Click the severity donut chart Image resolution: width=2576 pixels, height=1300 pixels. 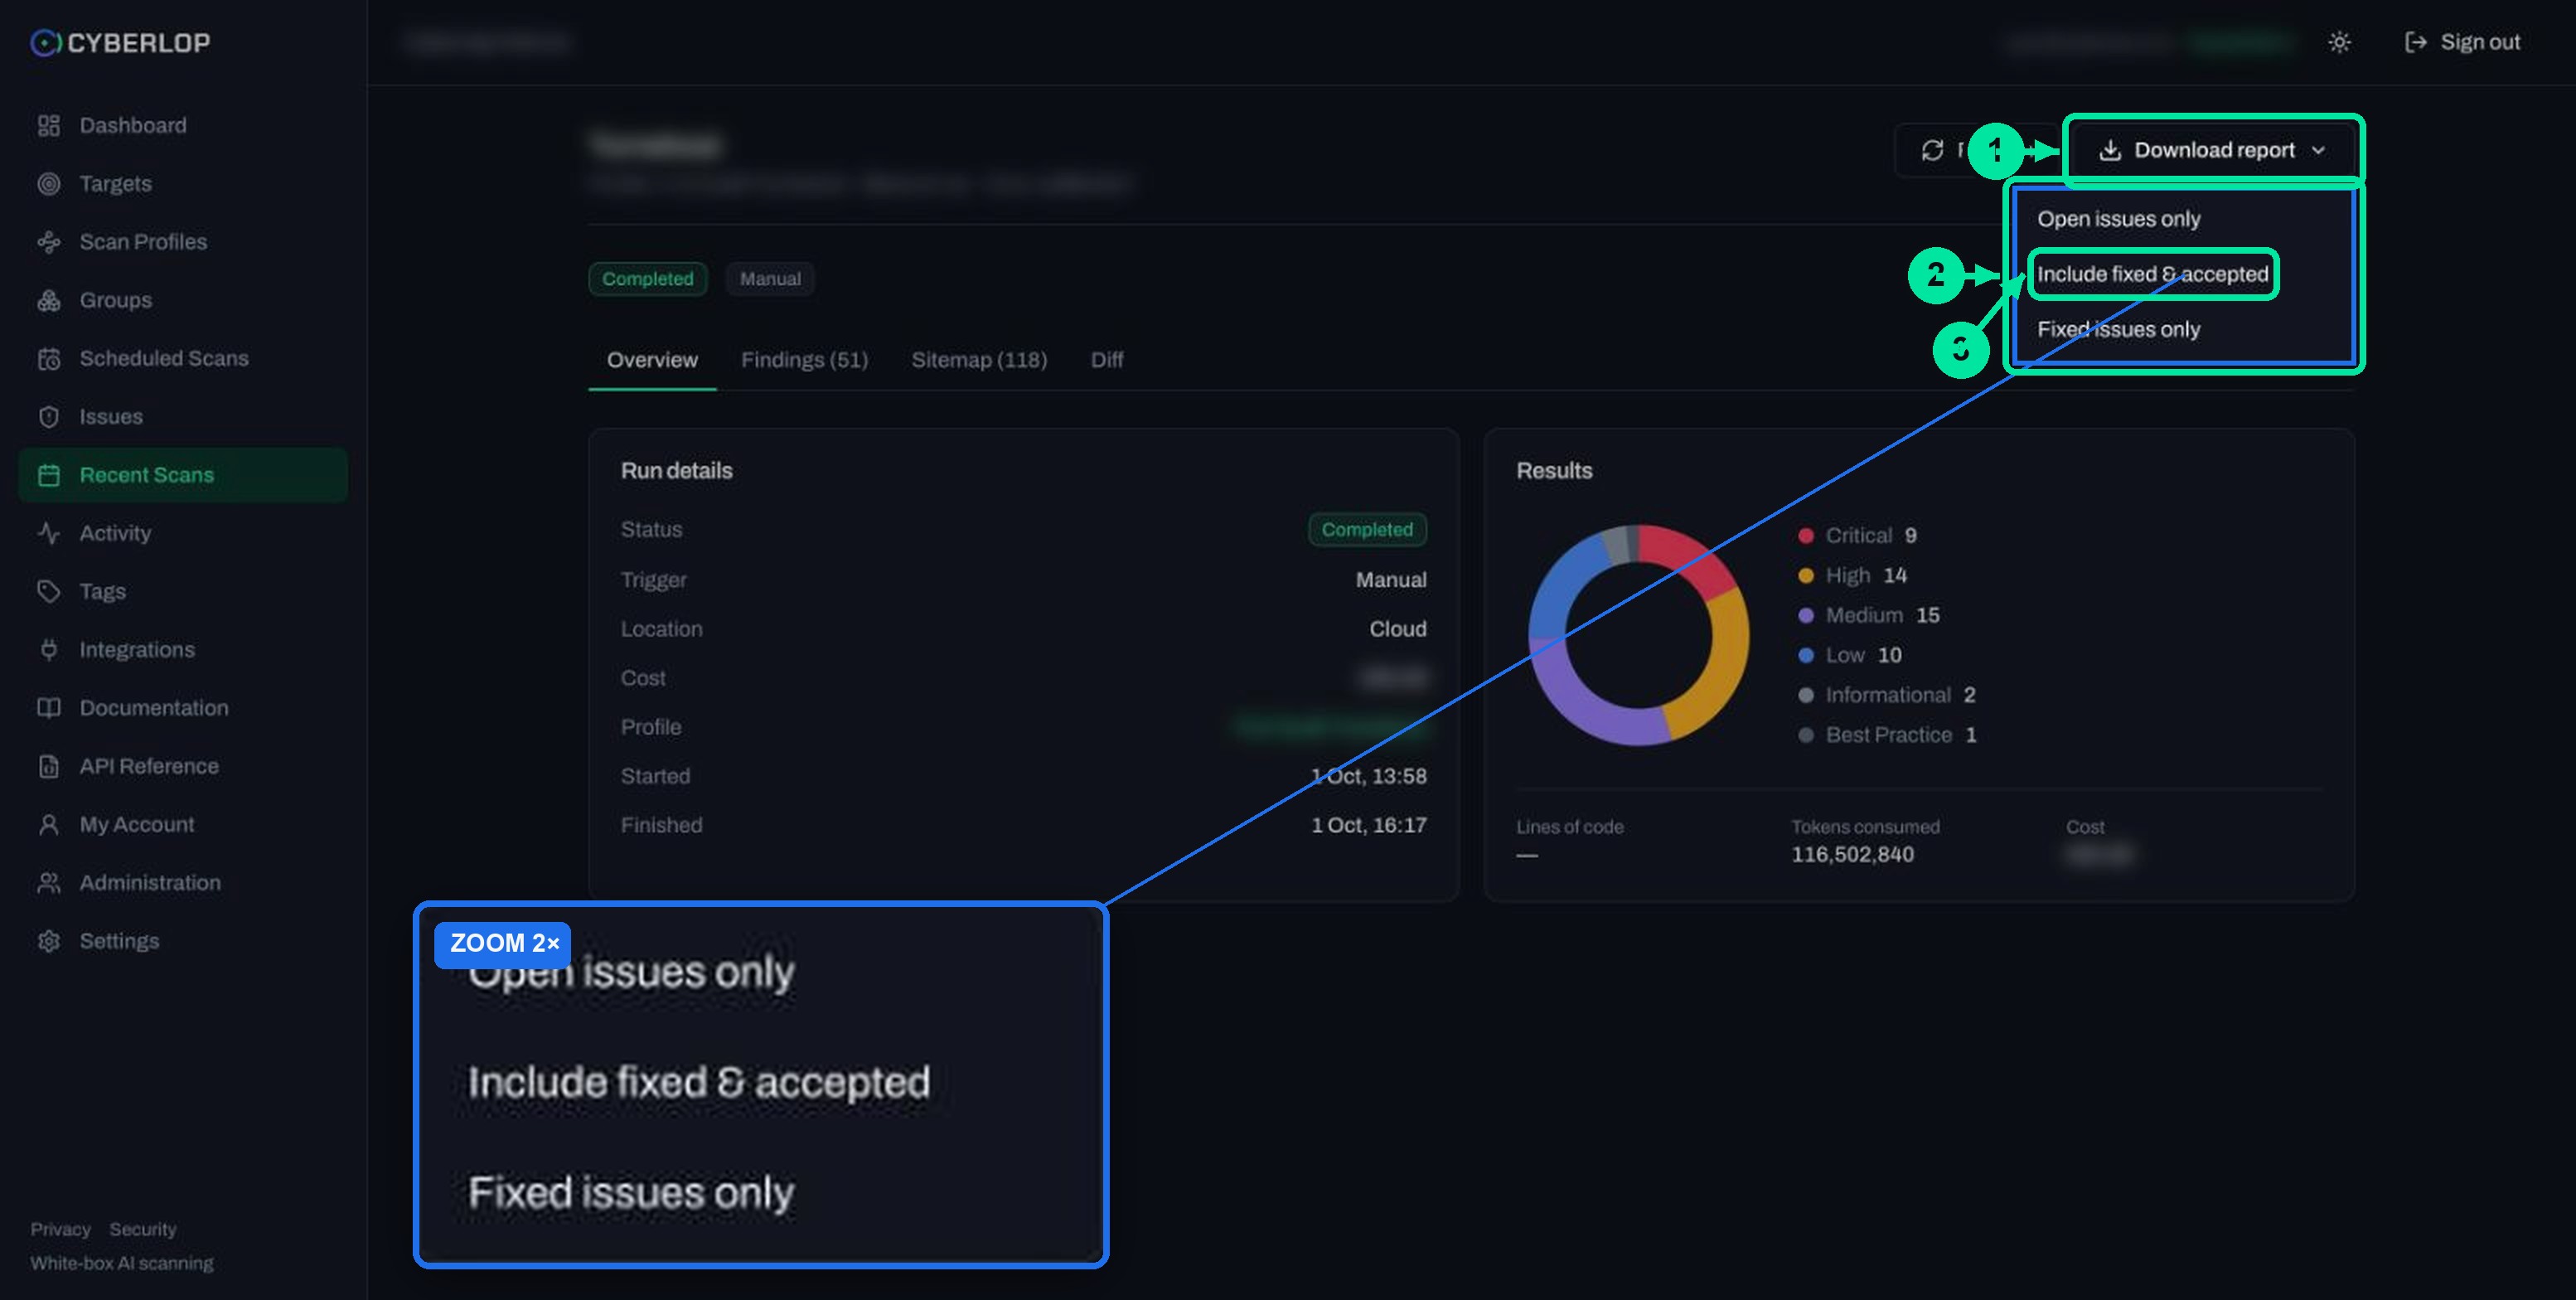click(1638, 635)
